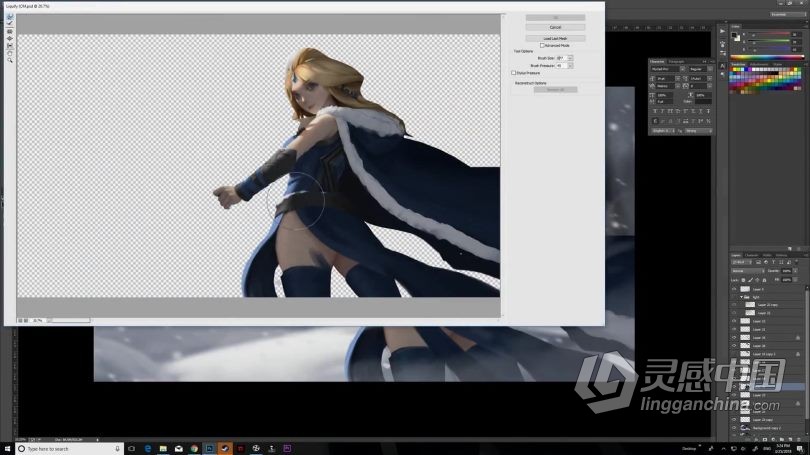The image size is (810, 455).
Task: Open the Essentials workspace switcher
Action: (x=787, y=14)
